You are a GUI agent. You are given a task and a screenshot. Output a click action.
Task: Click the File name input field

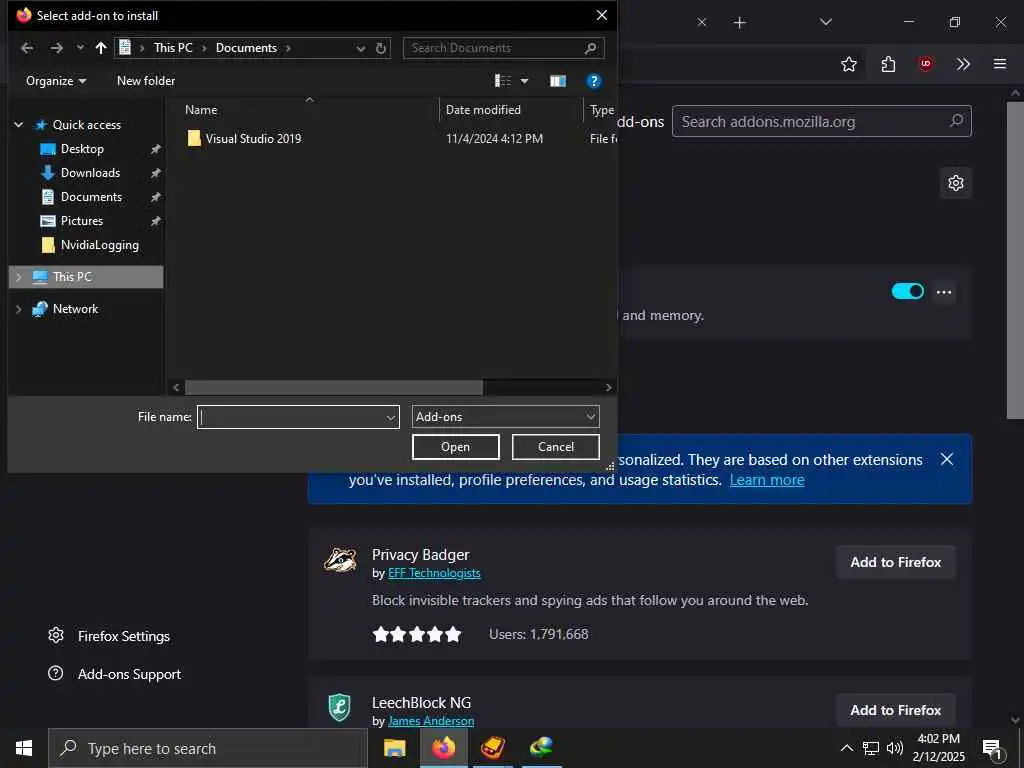pyautogui.click(x=291, y=417)
